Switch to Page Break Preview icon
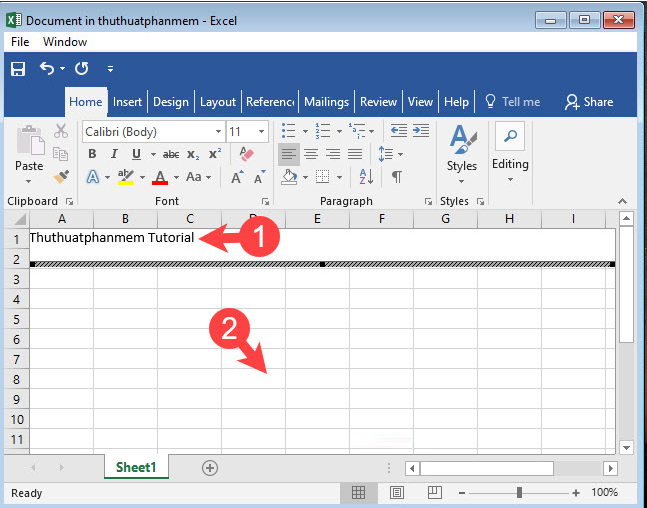 [434, 492]
